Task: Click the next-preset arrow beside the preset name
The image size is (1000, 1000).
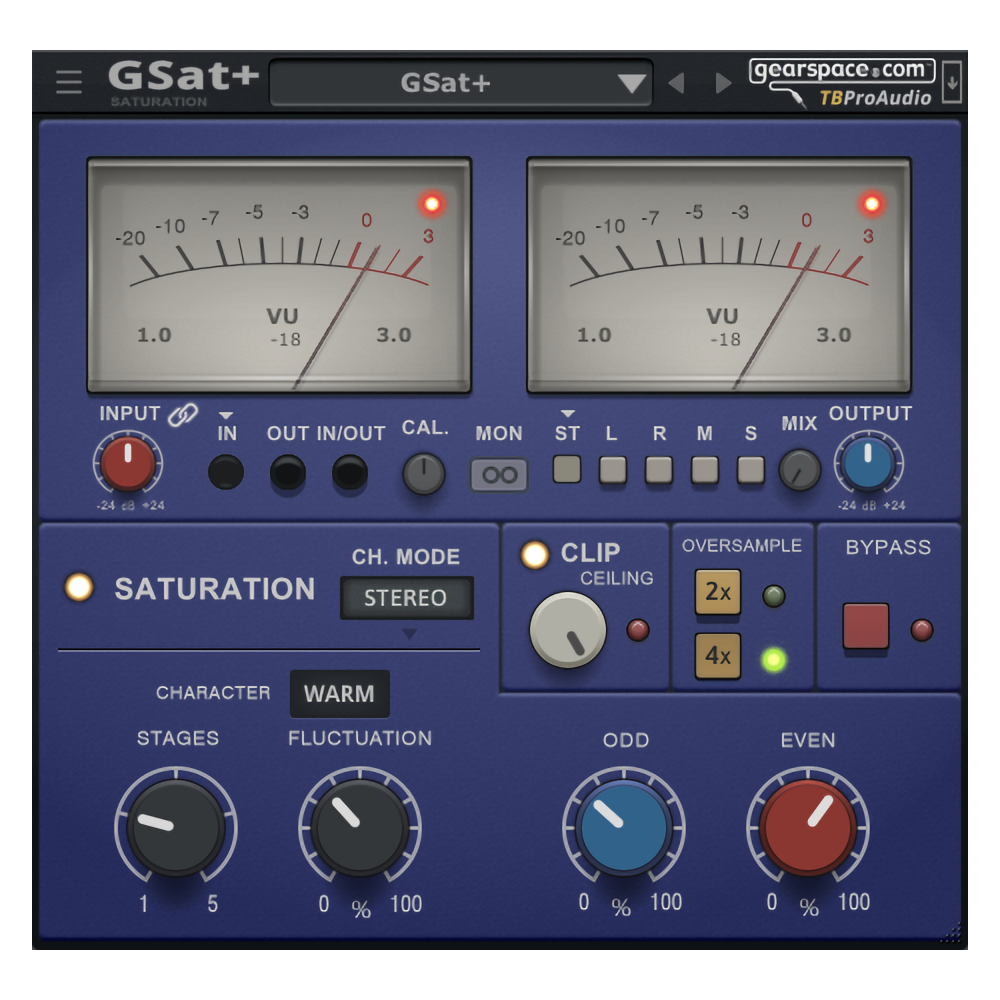Action: (x=722, y=83)
